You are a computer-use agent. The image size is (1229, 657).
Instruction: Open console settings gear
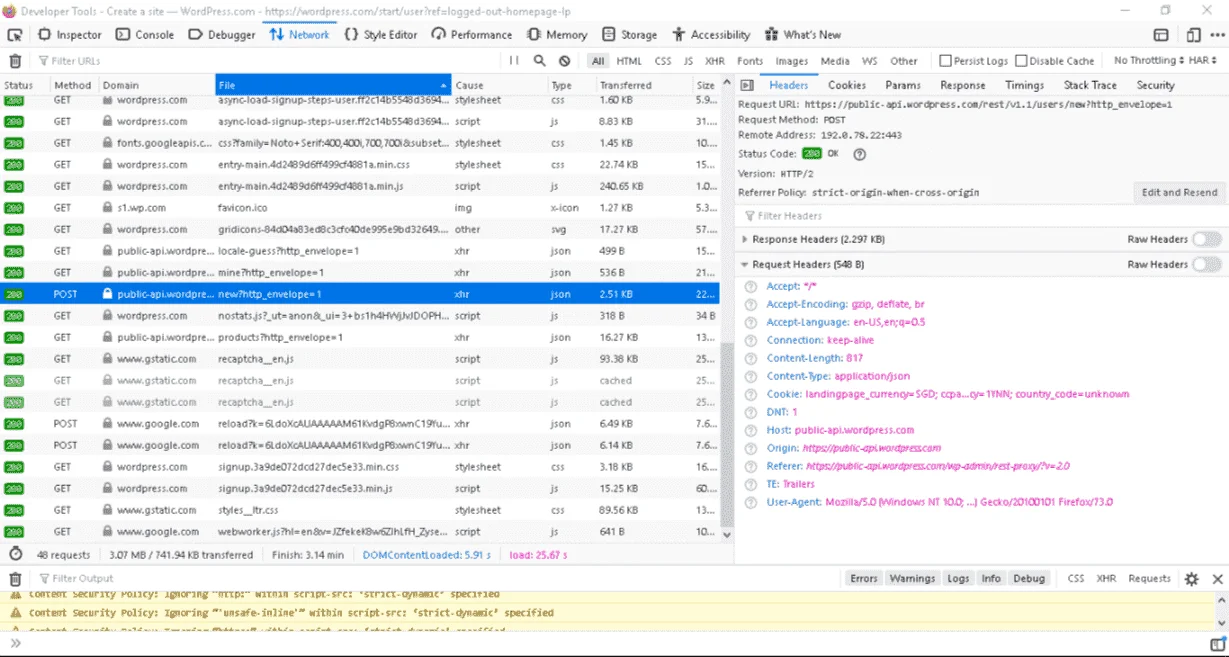click(x=1192, y=578)
